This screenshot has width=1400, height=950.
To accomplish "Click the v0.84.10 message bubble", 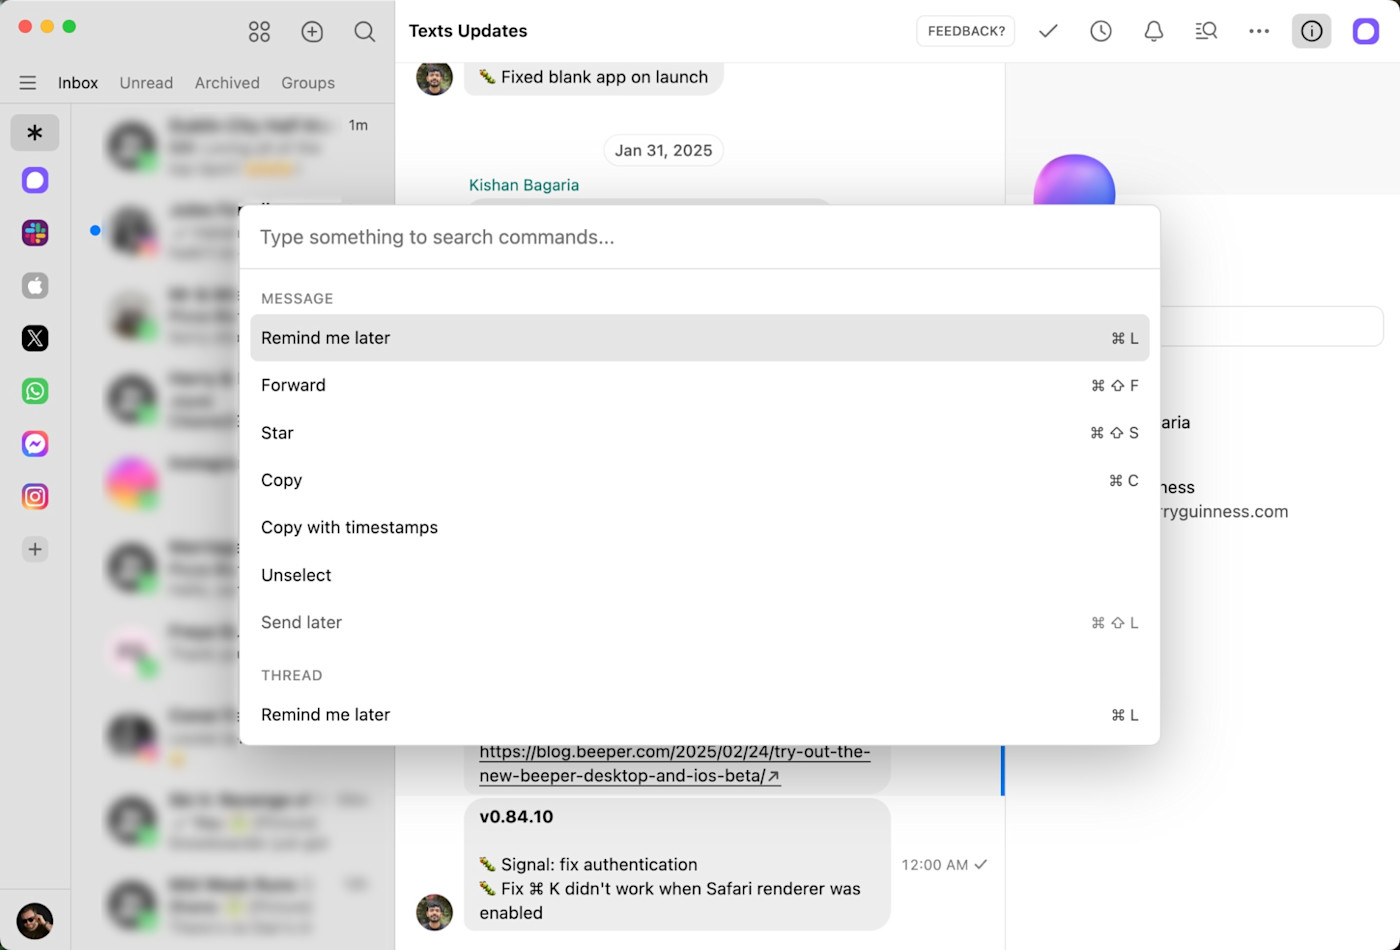I will pyautogui.click(x=677, y=864).
